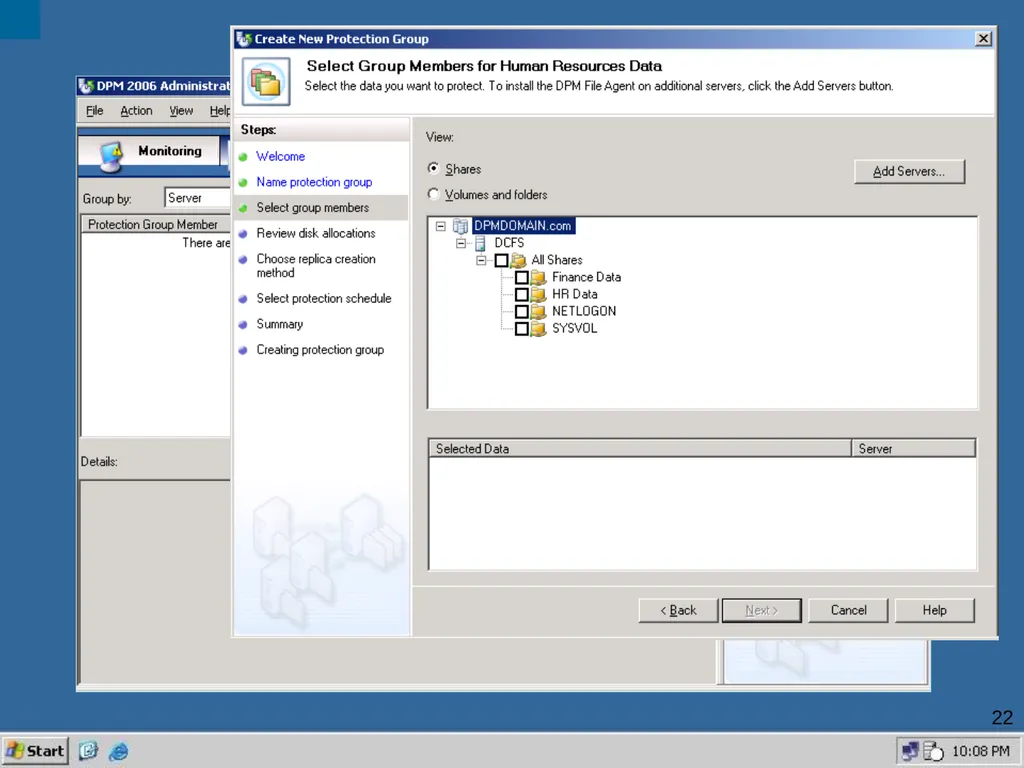Click the network tray icon

tap(910, 751)
